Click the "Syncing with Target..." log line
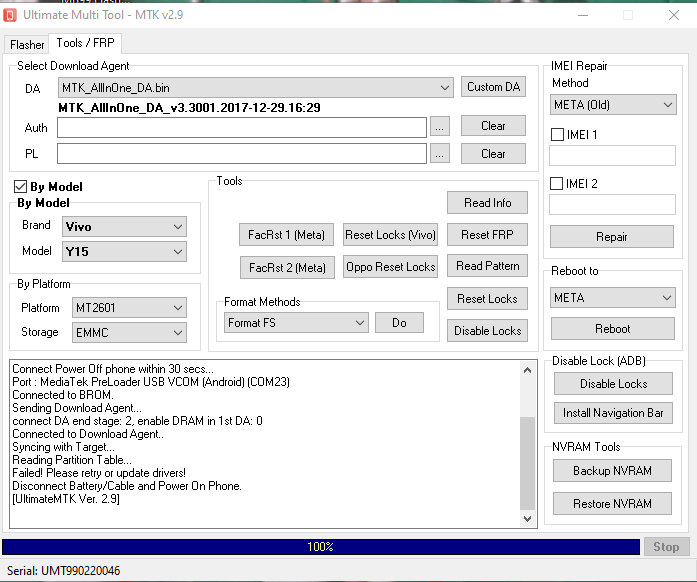 coord(63,447)
